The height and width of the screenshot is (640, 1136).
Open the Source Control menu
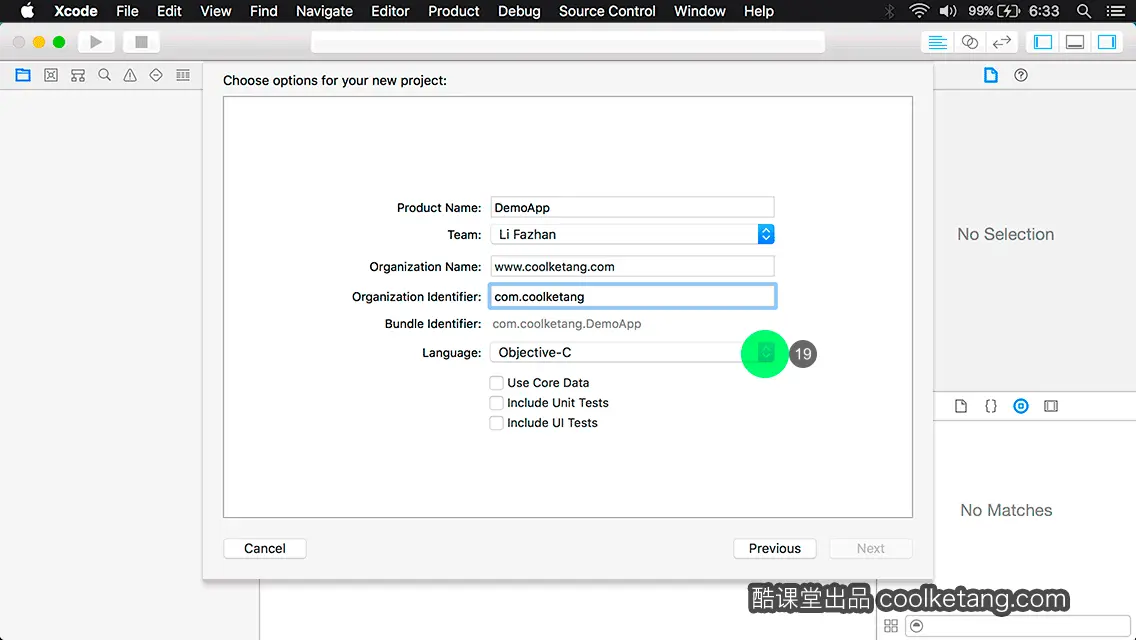(x=607, y=11)
